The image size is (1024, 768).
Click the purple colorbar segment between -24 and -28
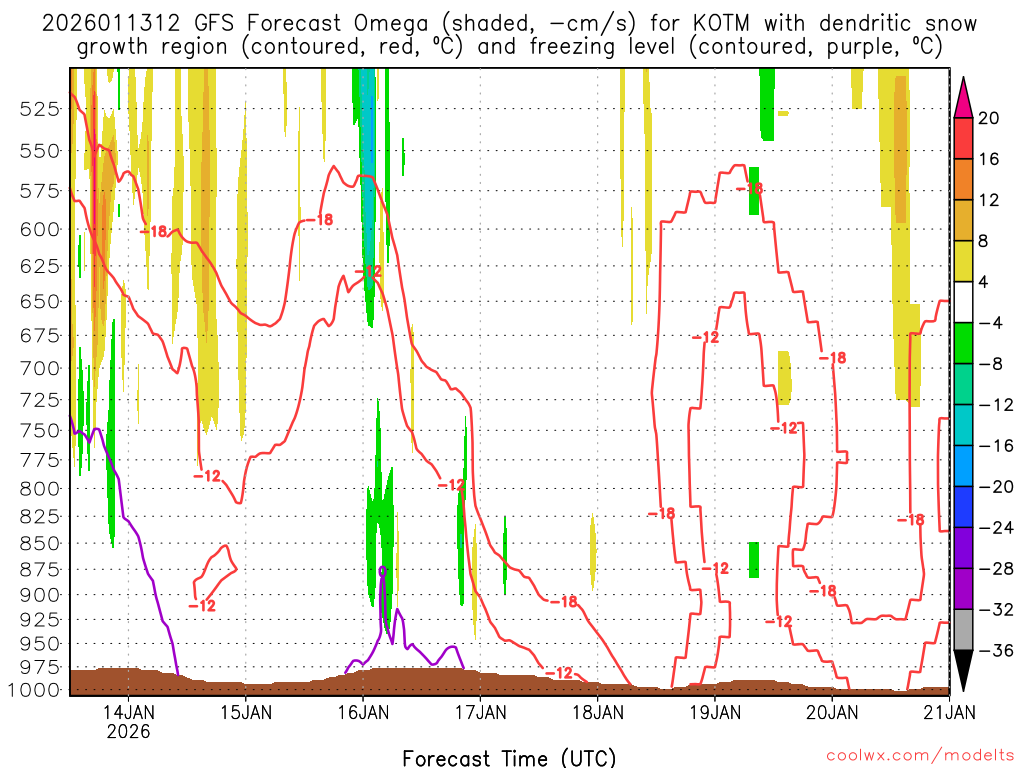point(963,547)
